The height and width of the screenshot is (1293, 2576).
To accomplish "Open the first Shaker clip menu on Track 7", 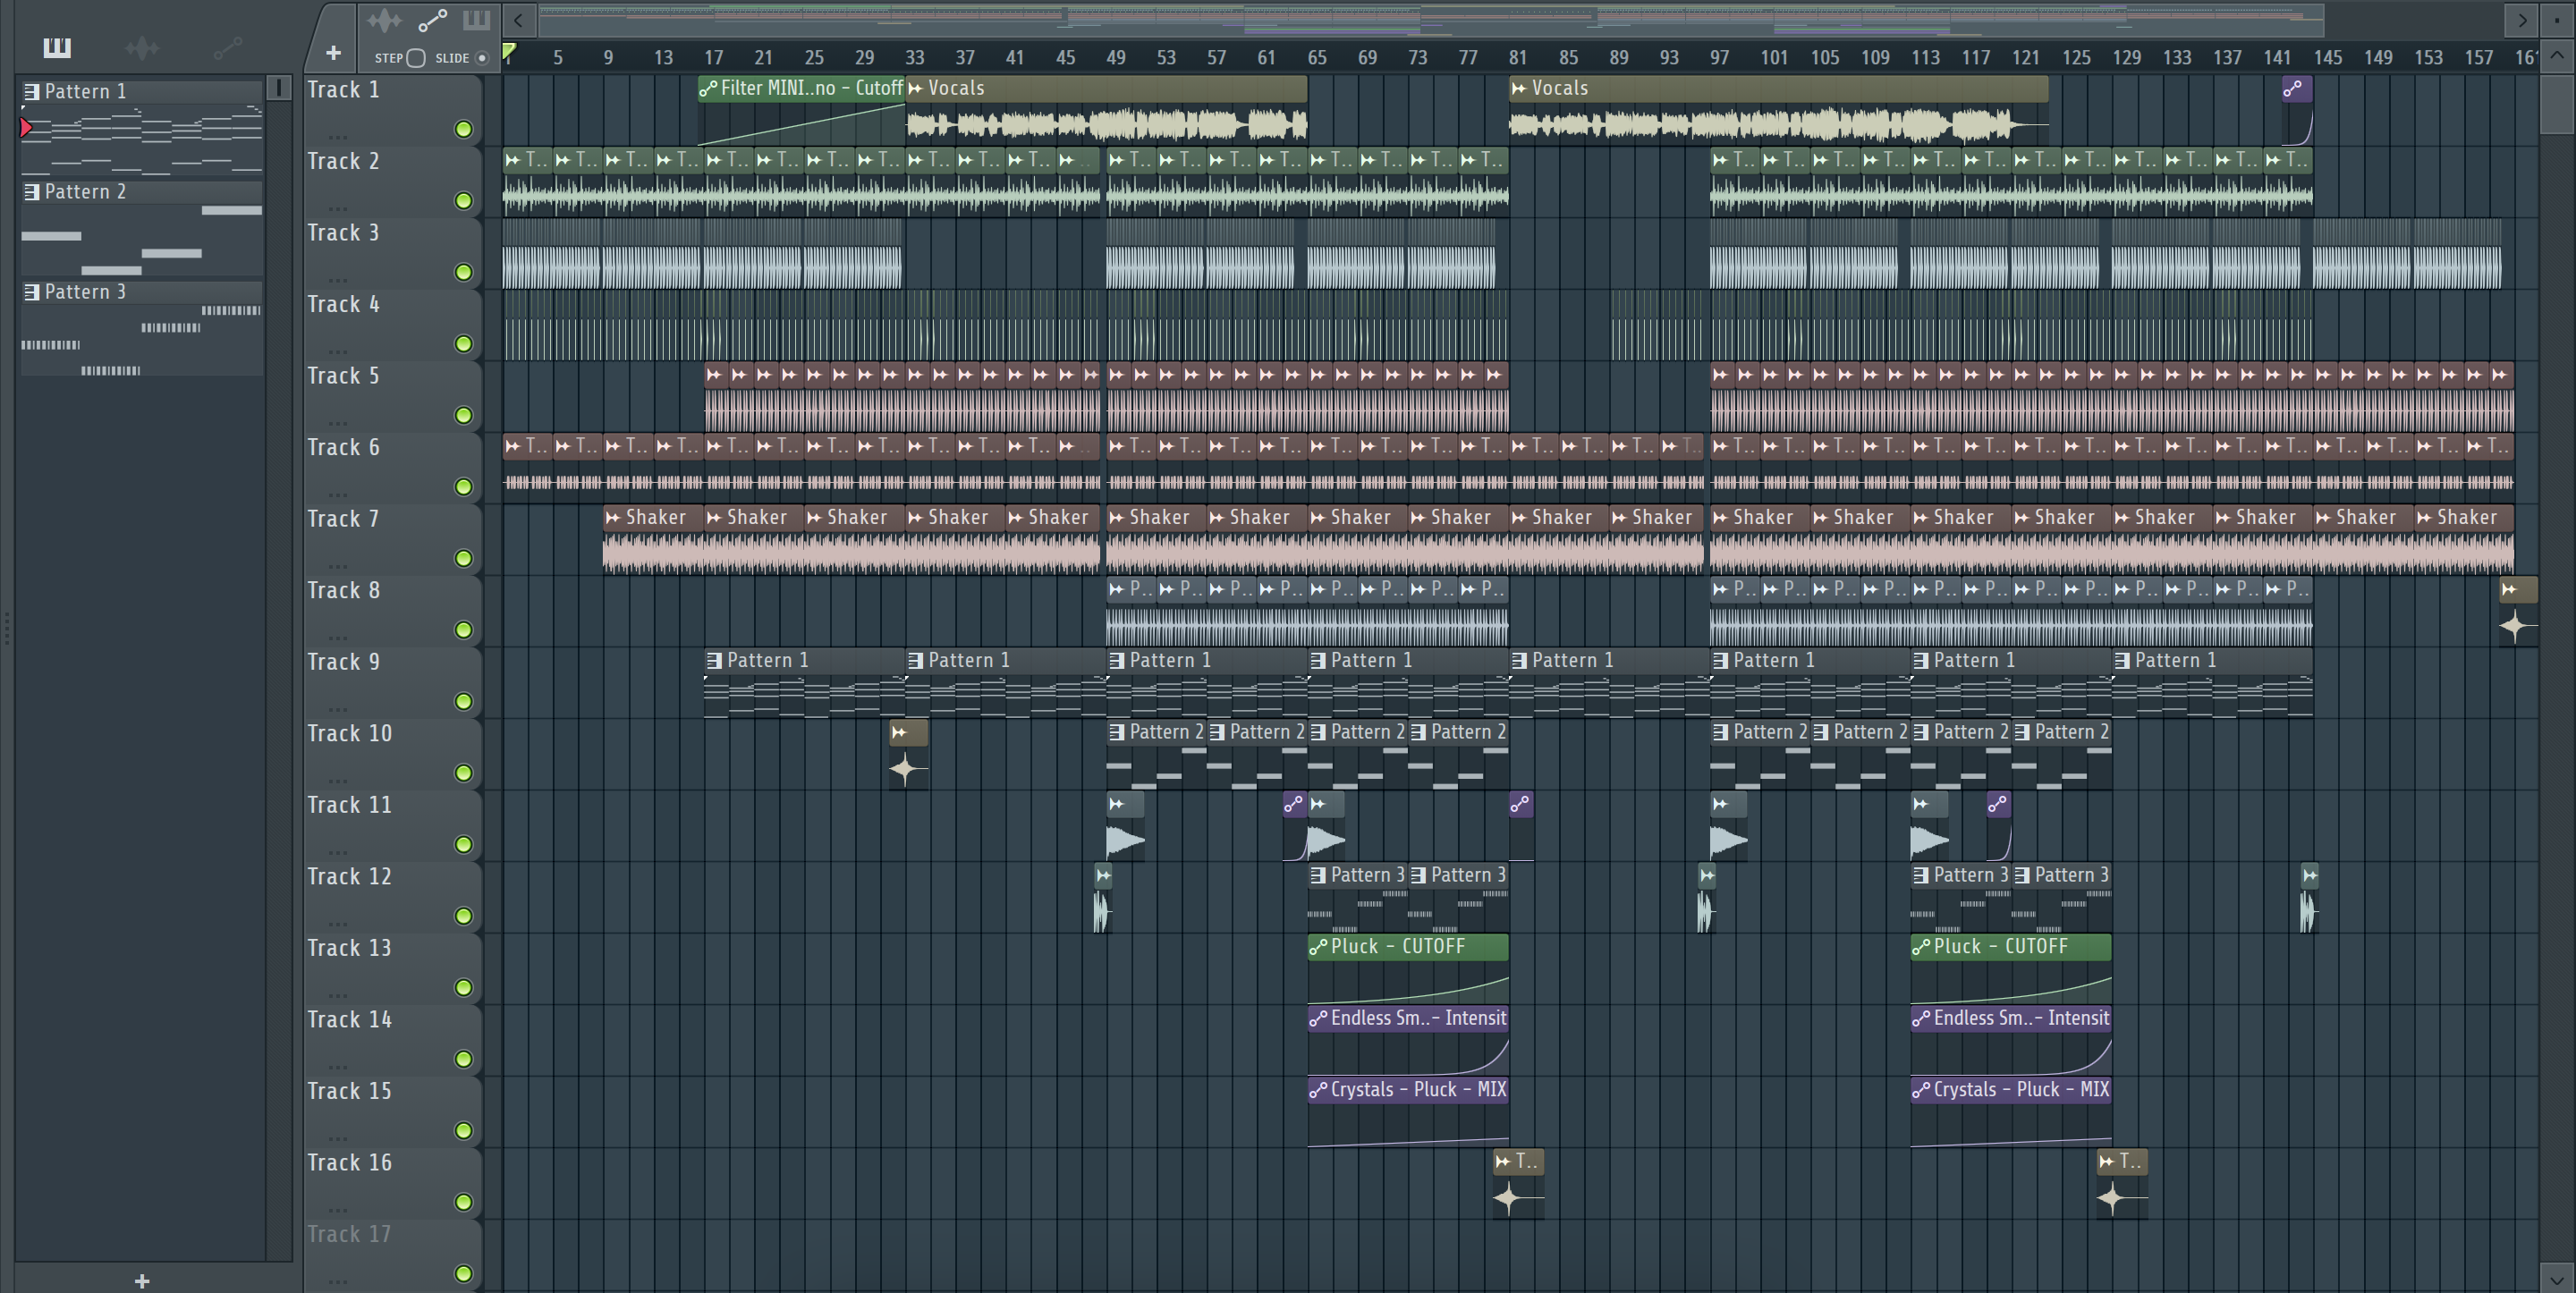I will pos(613,517).
